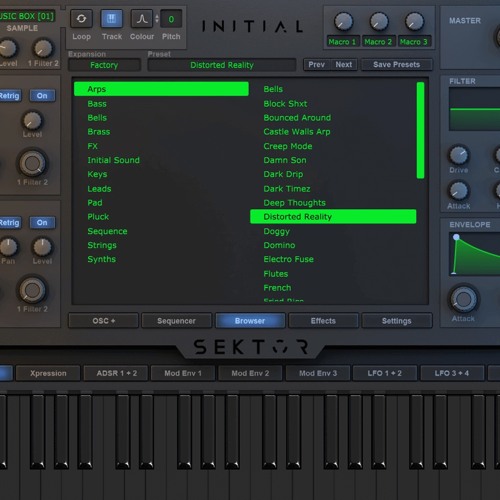Click the Colour curve icon
This screenshot has width=500, height=500.
(x=142, y=19)
